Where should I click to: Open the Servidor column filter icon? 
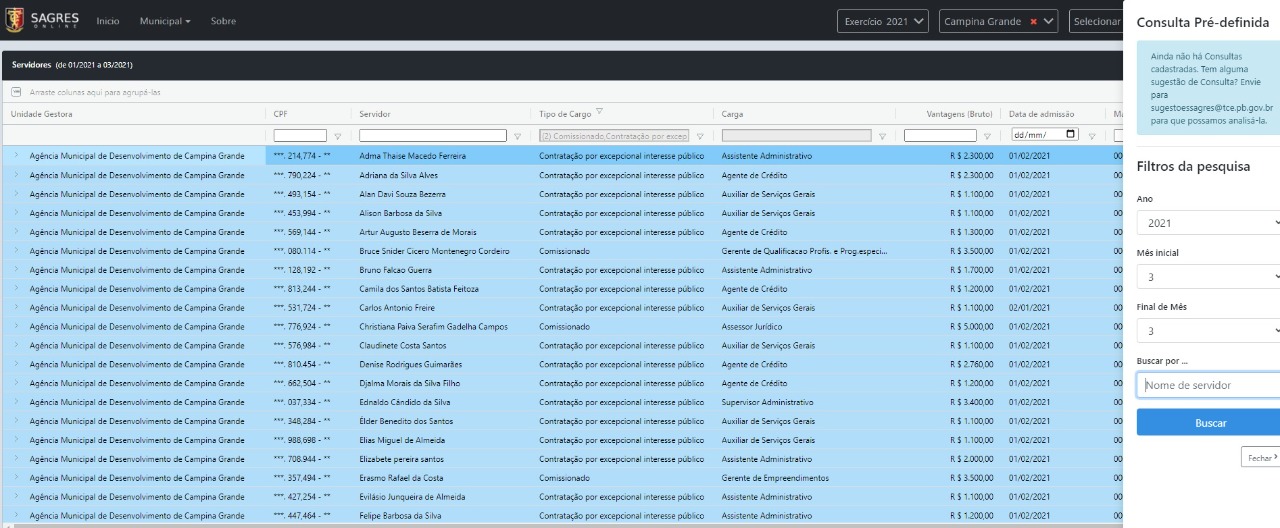click(517, 136)
